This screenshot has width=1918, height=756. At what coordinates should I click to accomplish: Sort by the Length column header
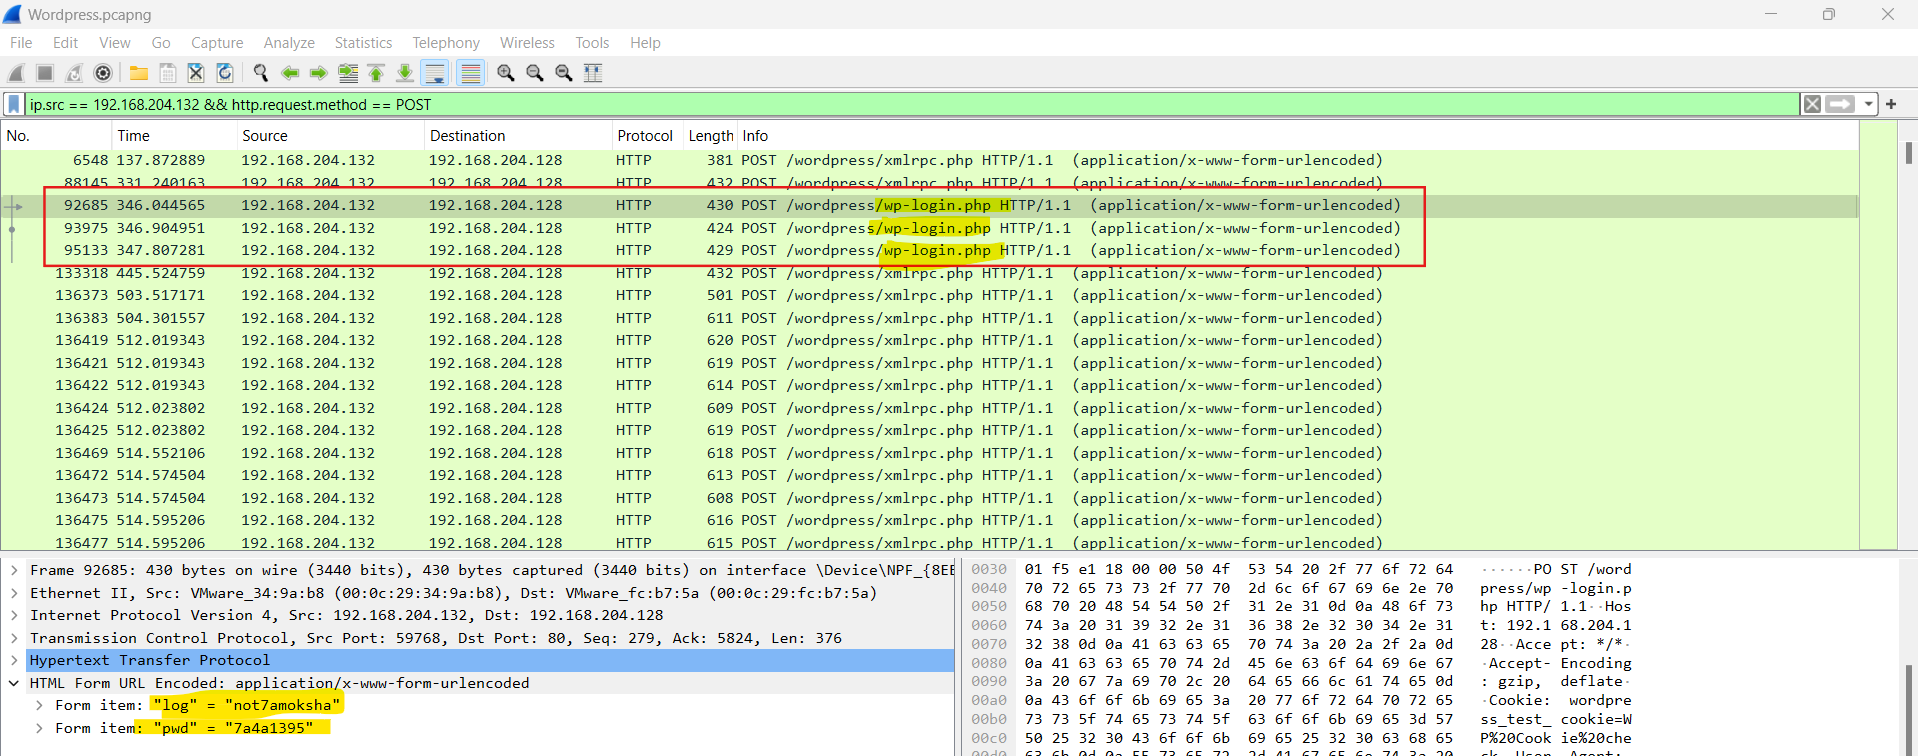[710, 136]
